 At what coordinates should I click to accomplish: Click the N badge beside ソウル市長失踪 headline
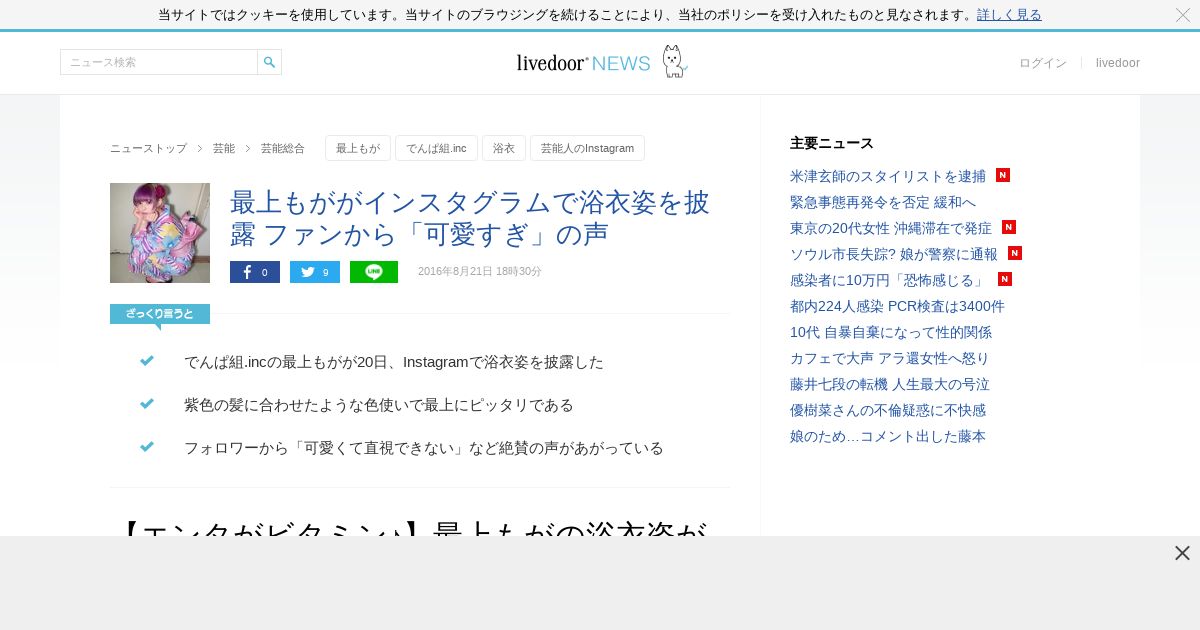point(1015,253)
